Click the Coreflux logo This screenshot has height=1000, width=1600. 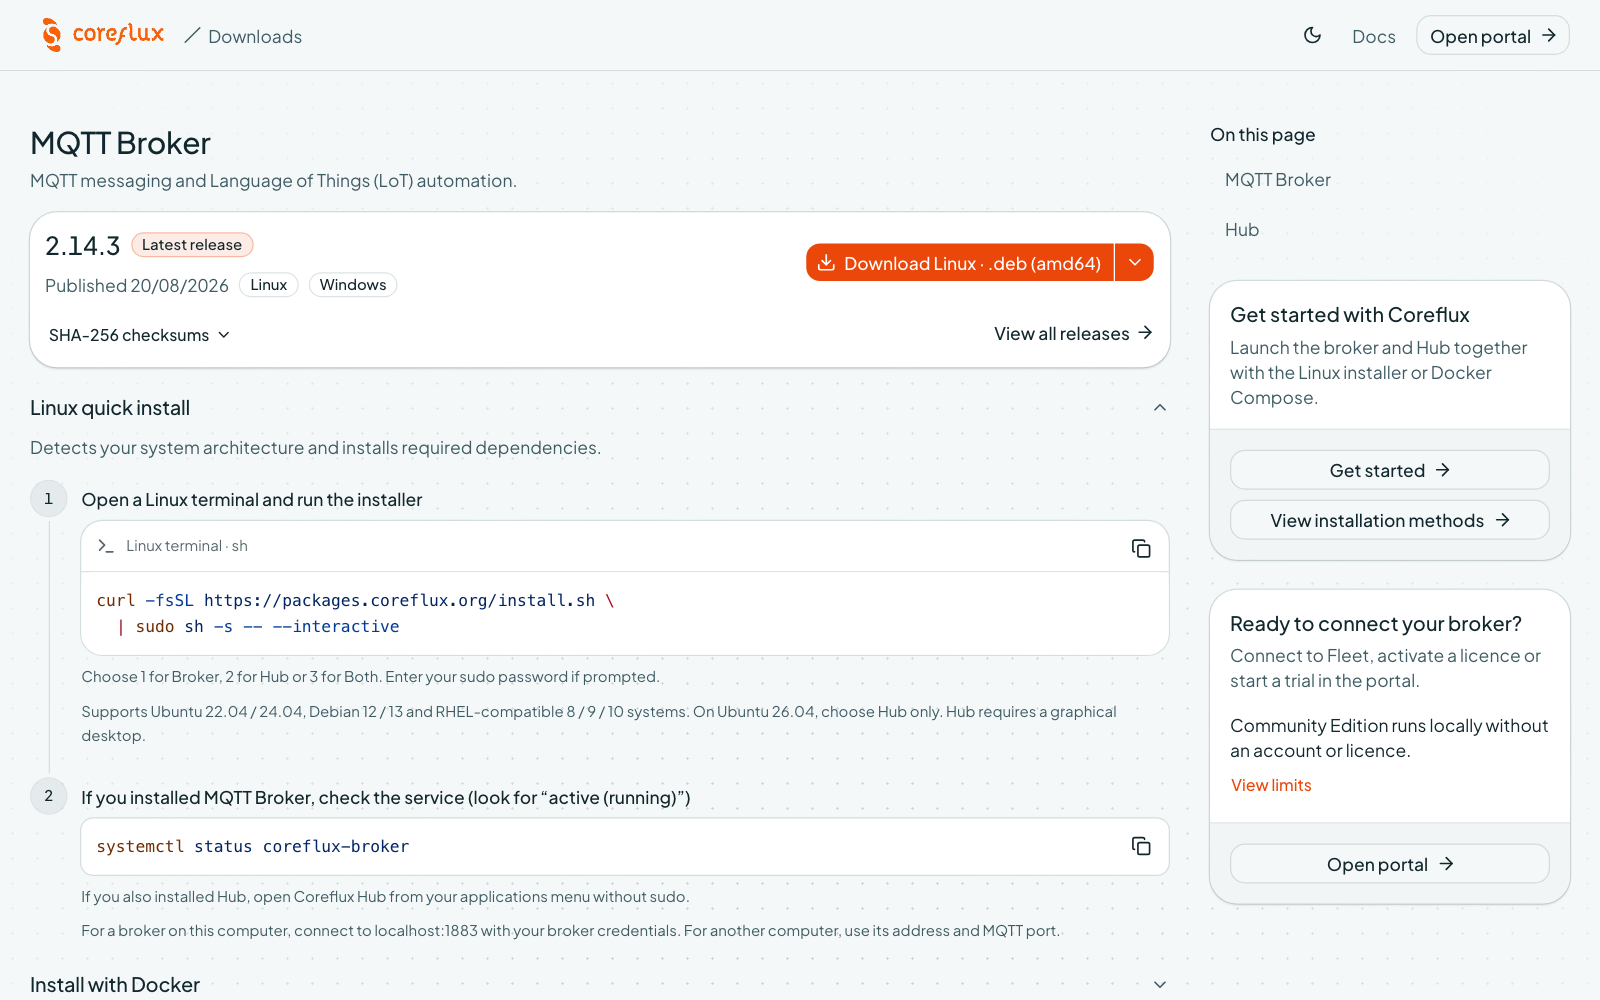coord(102,35)
